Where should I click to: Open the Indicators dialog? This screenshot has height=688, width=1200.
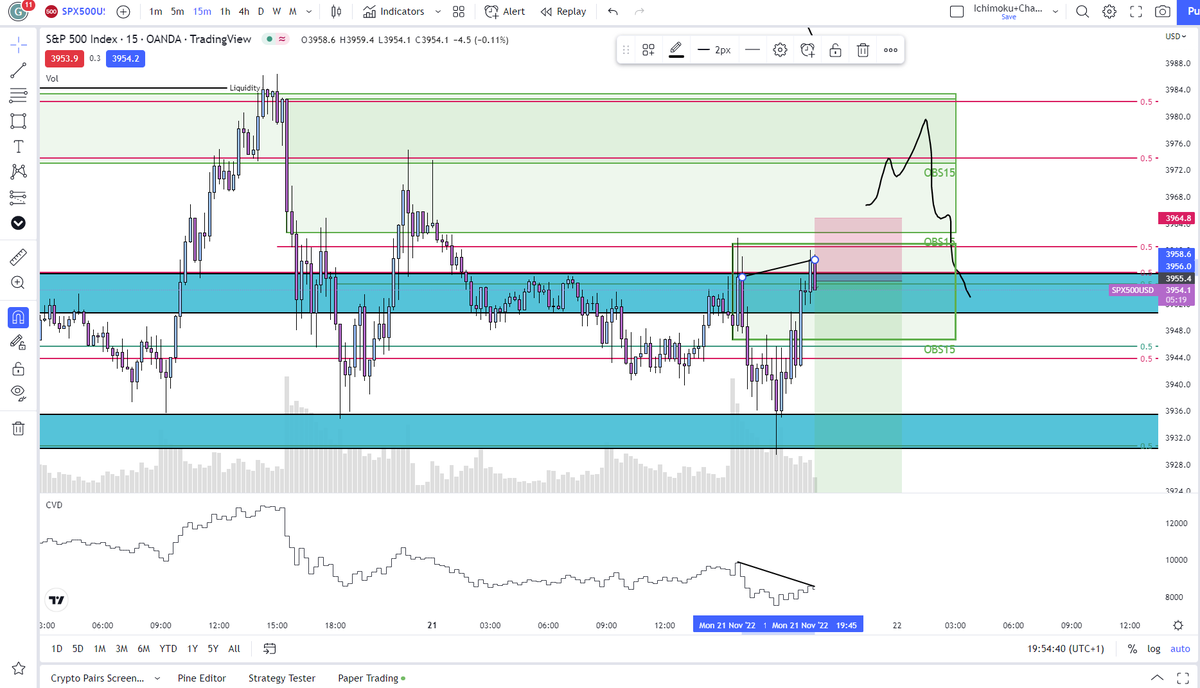[x=394, y=12]
